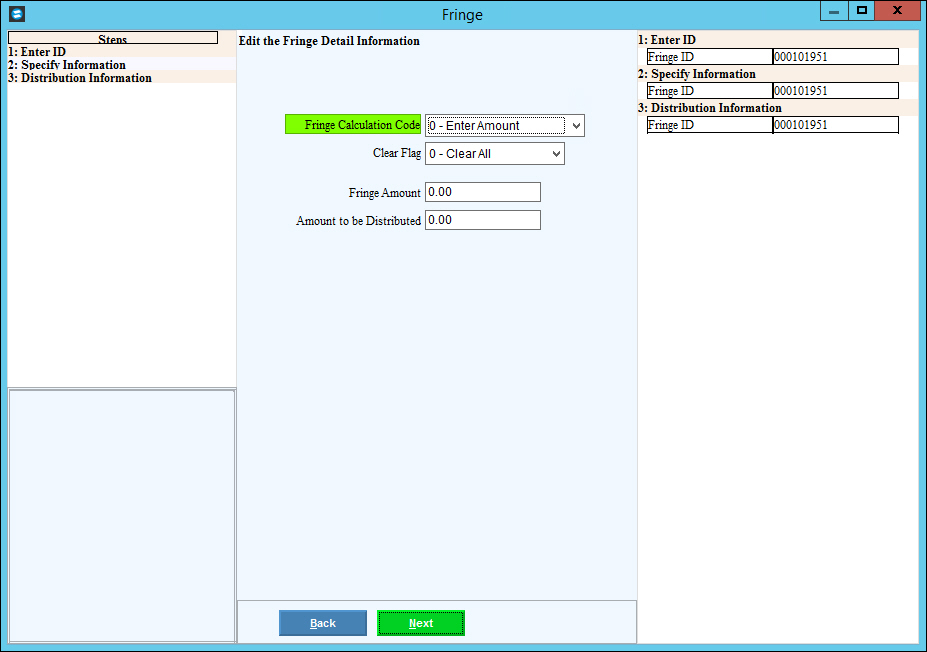The width and height of the screenshot is (927, 652).
Task: Click the 3: Distribution Information summary heading
Action: click(710, 108)
